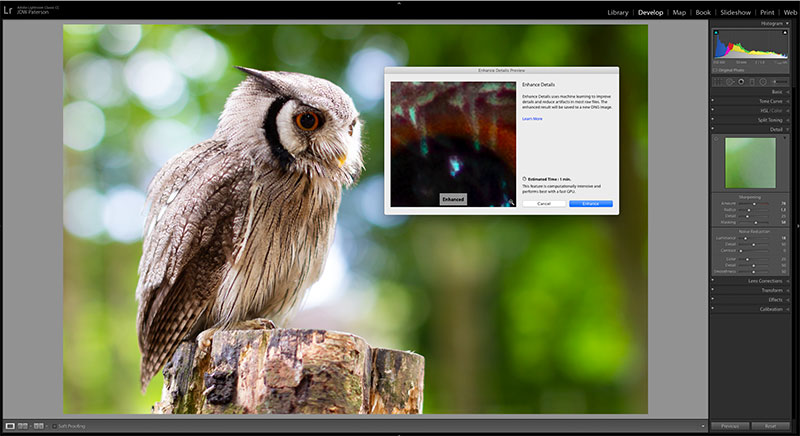Click the Enhanced label on preview

tap(453, 199)
